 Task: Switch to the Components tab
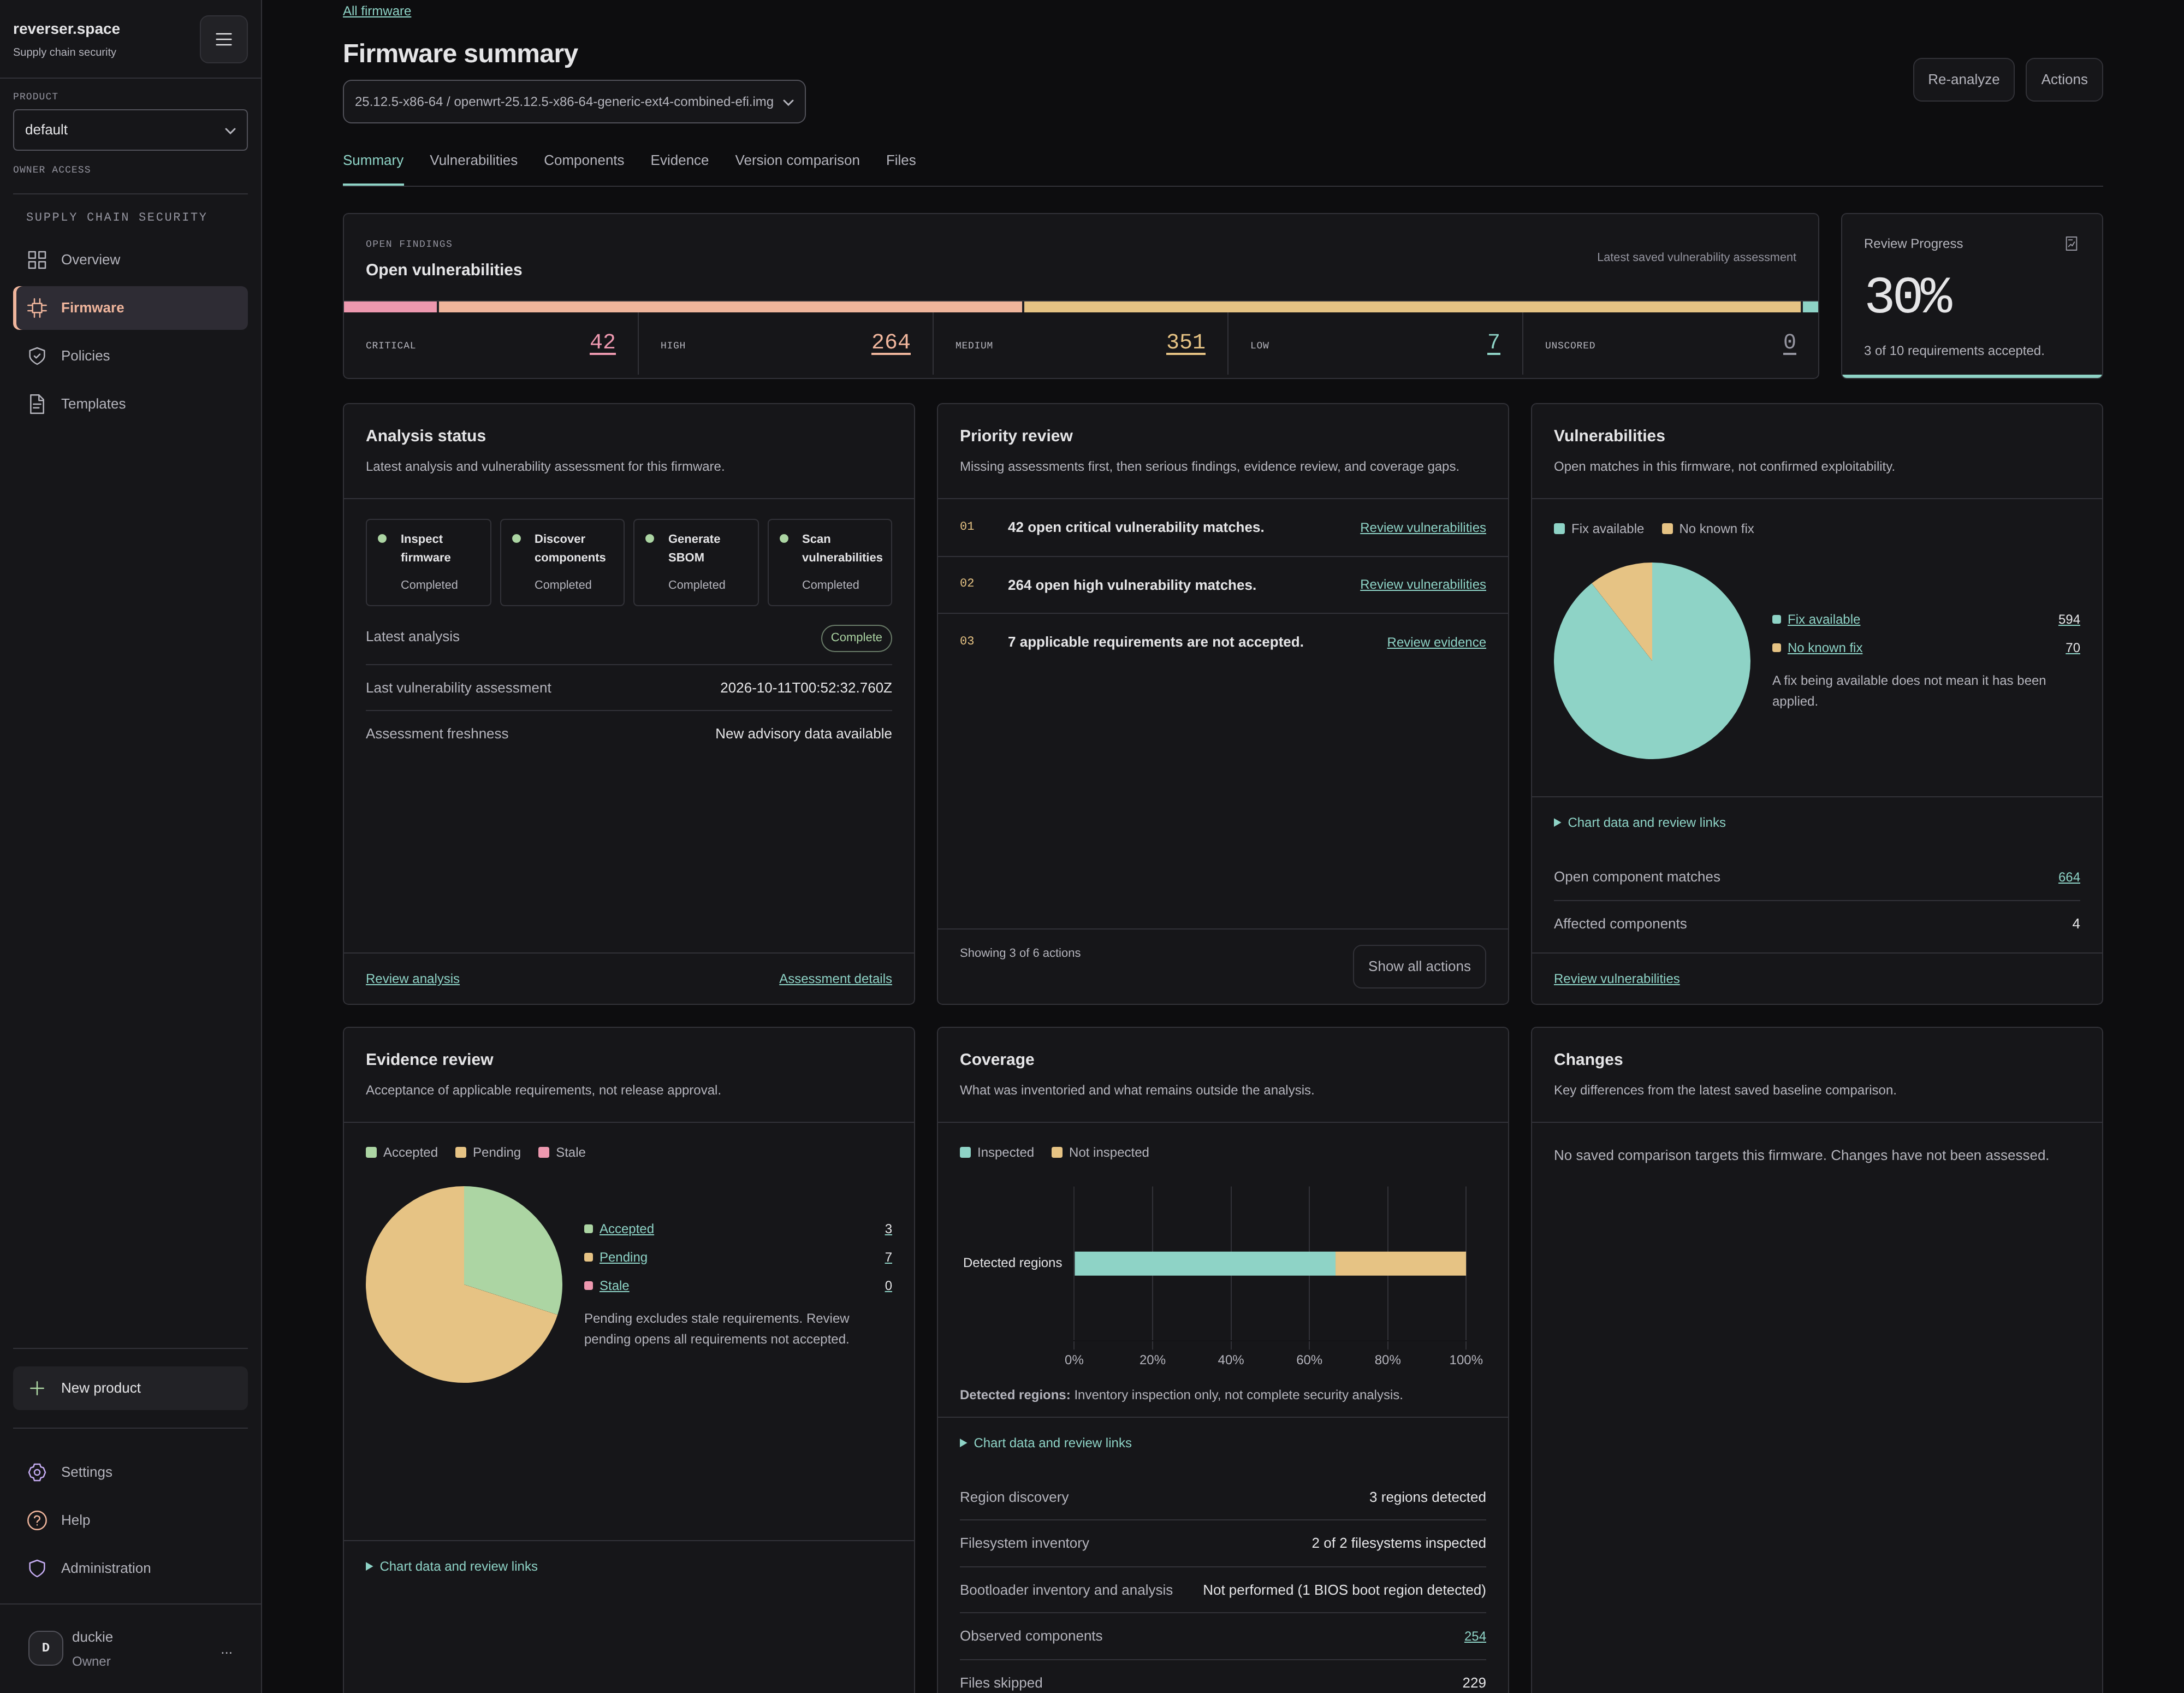pos(584,160)
